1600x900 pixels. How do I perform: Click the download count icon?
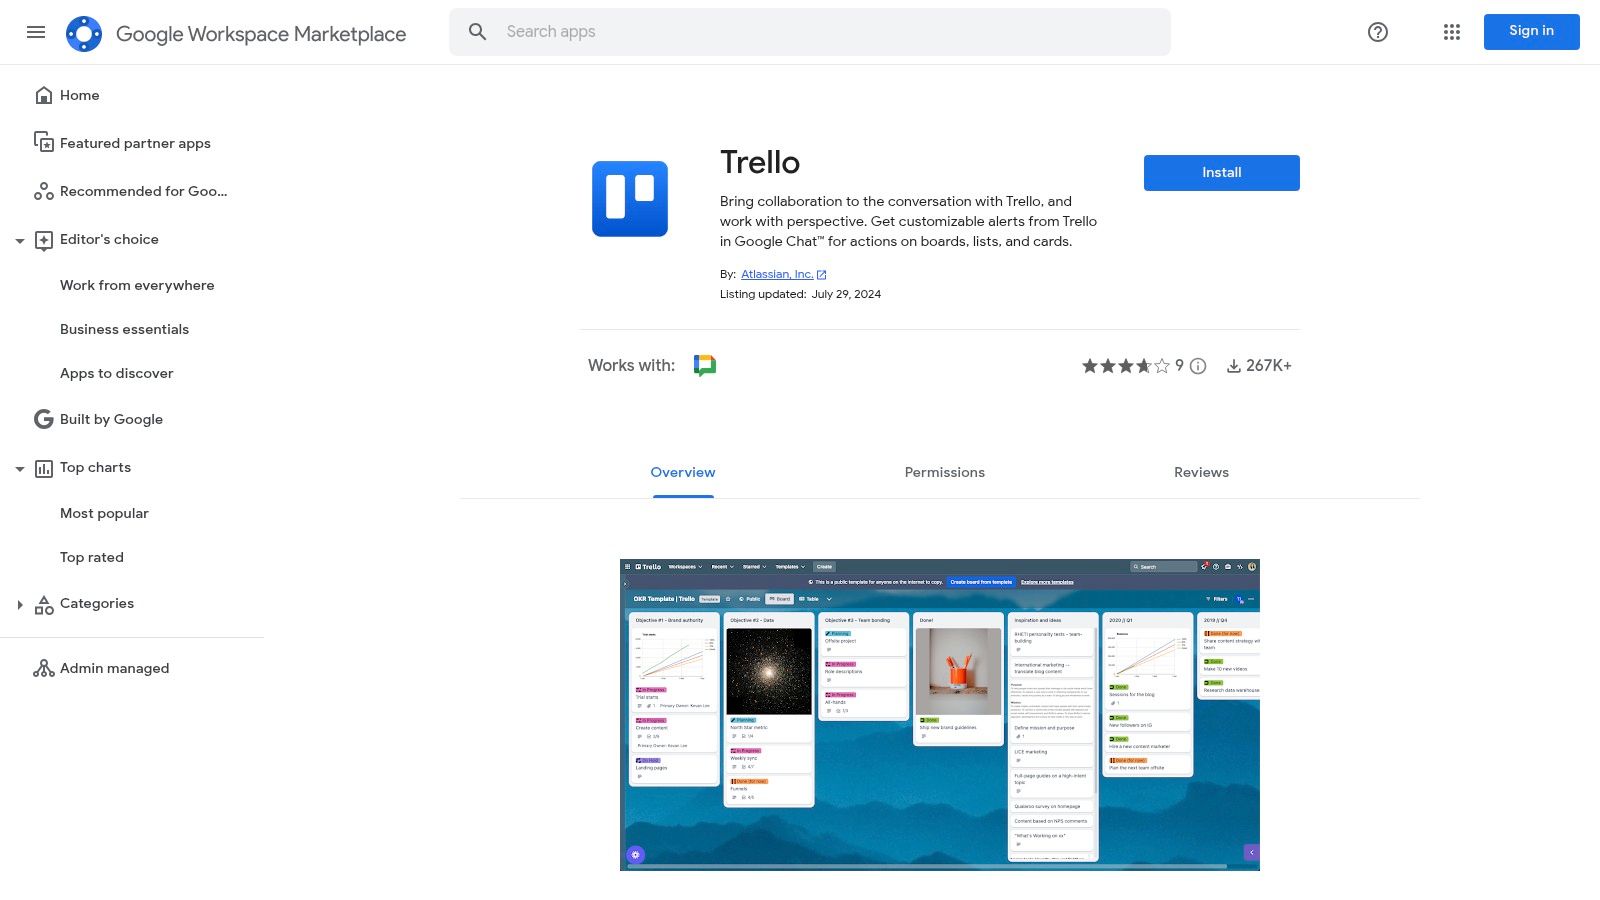tap(1234, 365)
